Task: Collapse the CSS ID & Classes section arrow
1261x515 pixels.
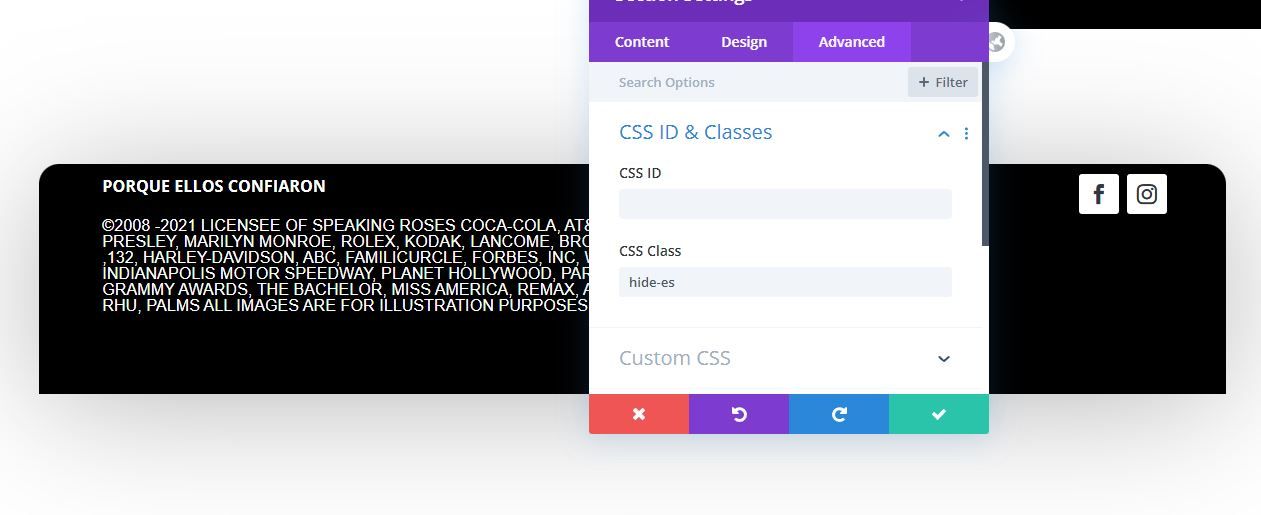Action: 943,133
